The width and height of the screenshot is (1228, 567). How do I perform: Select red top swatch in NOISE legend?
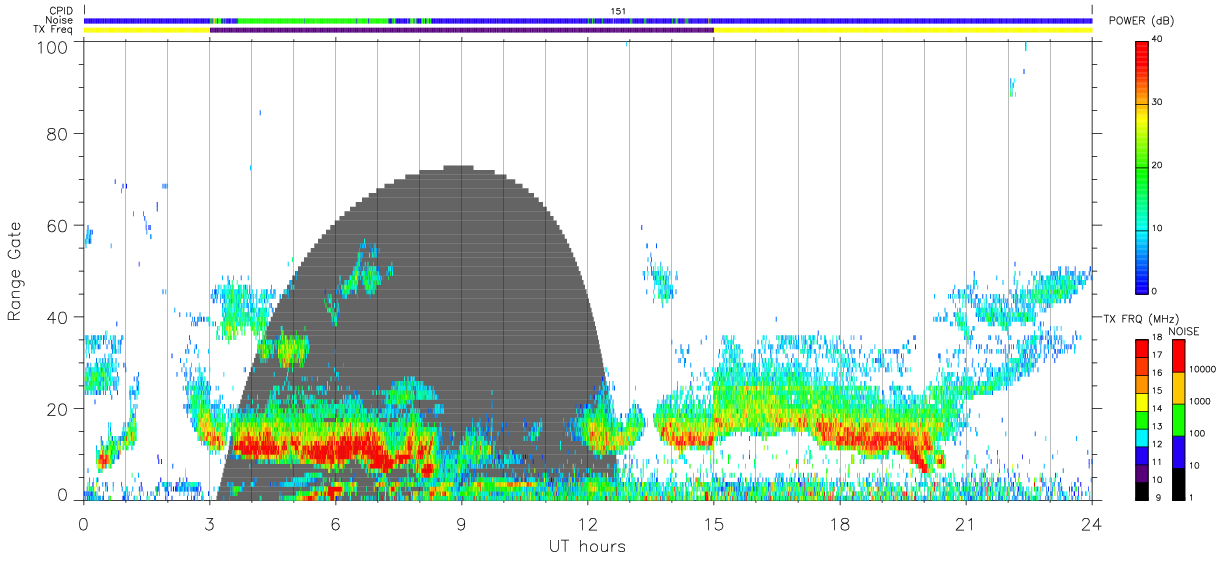tap(1179, 355)
